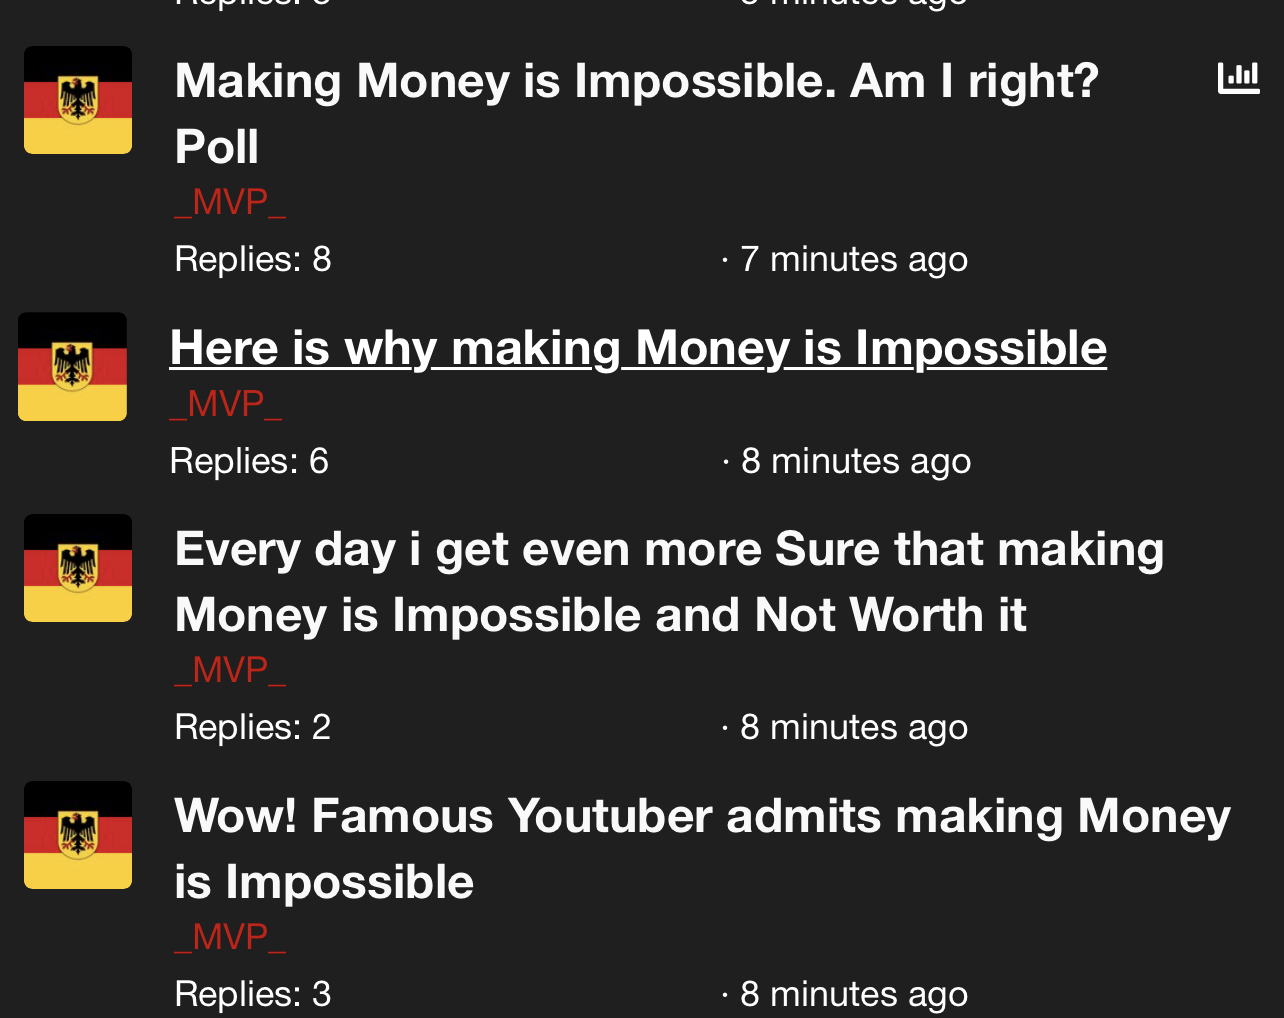Image resolution: width=1284 pixels, height=1018 pixels.
Task: Click 'Replies: 8' count on Poll thread
Action: [x=253, y=259]
